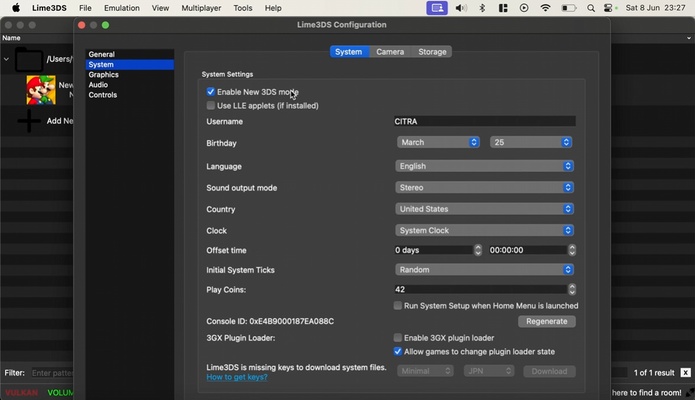The image size is (695, 400).
Task: Open the Language dropdown set to English
Action: point(484,166)
